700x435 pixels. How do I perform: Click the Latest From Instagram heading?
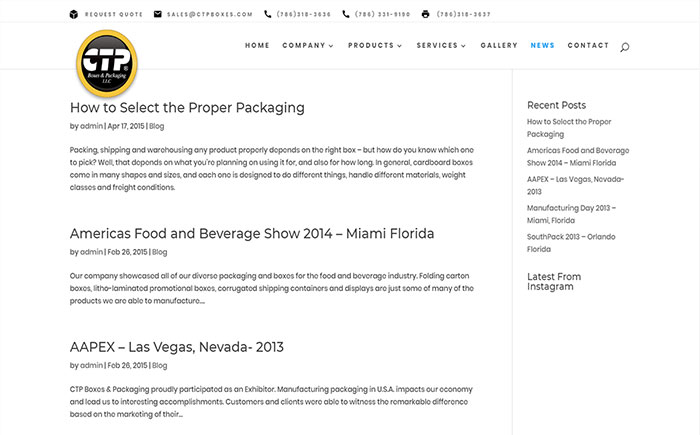point(554,282)
